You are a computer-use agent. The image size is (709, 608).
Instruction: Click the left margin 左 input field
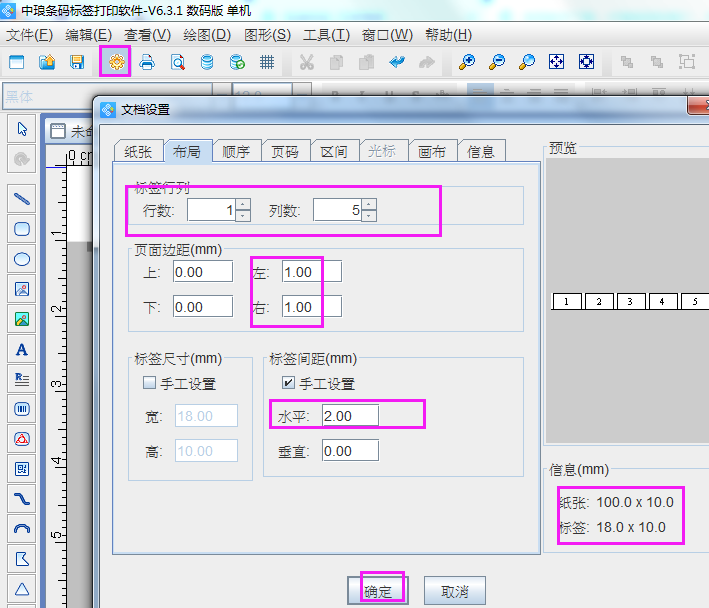pos(312,271)
